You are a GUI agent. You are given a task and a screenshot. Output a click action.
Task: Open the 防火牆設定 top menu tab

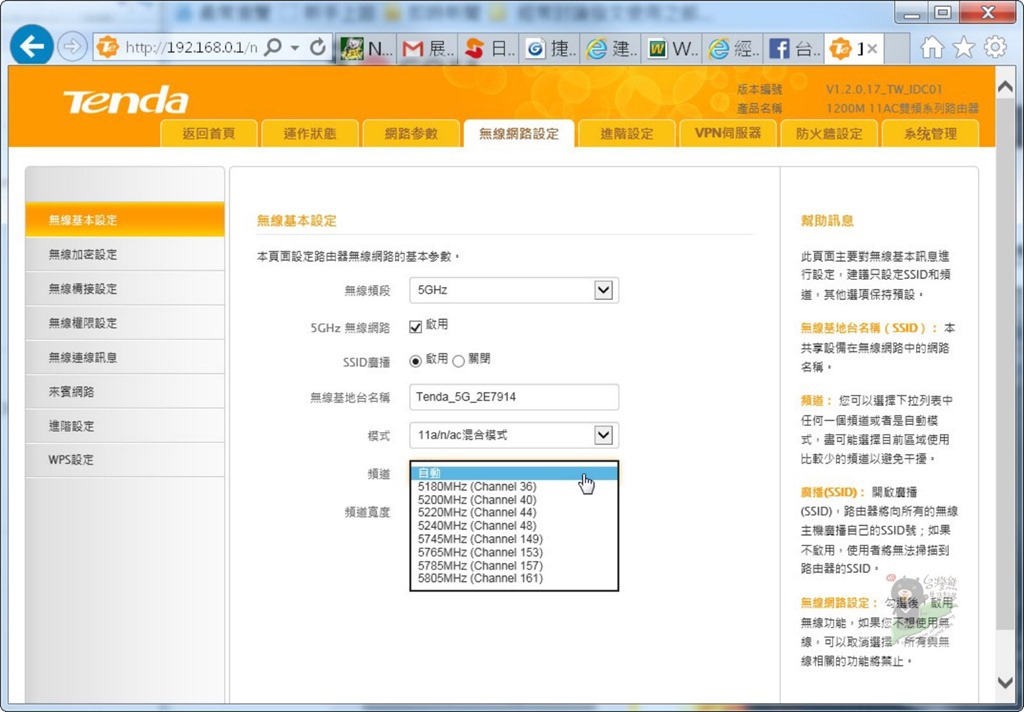pos(828,134)
